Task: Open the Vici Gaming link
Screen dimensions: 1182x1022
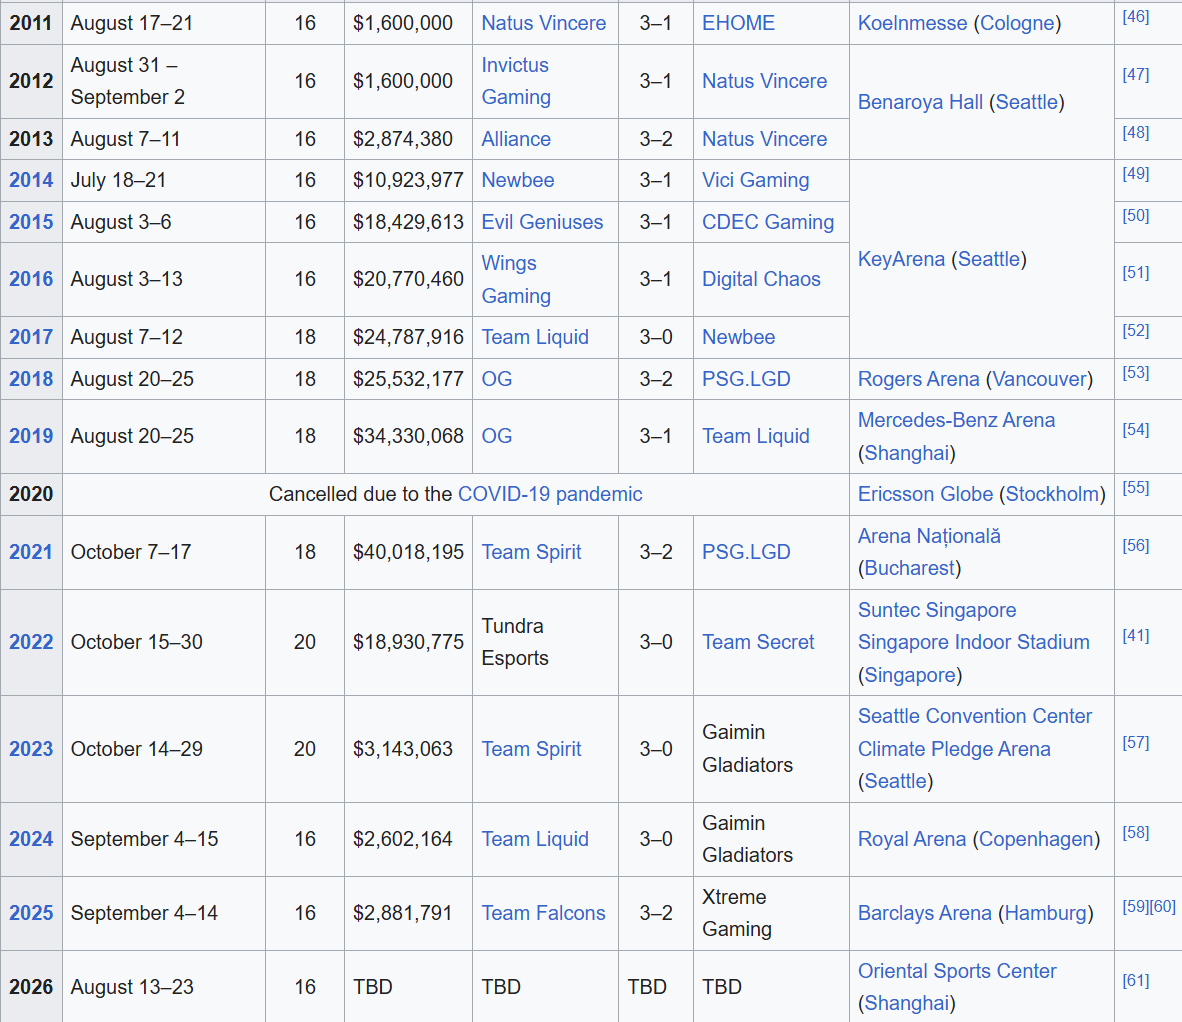Action: pos(755,180)
